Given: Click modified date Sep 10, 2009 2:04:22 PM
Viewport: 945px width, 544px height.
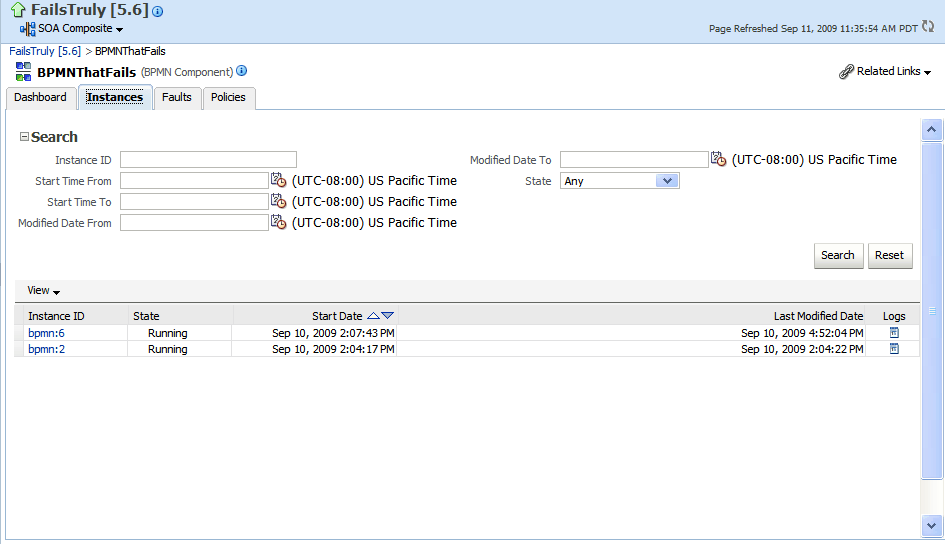Looking at the screenshot, I should coord(802,349).
